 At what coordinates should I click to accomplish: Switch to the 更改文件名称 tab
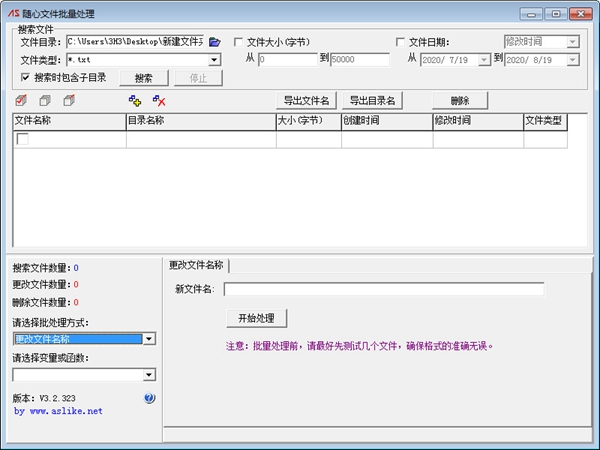(196, 265)
